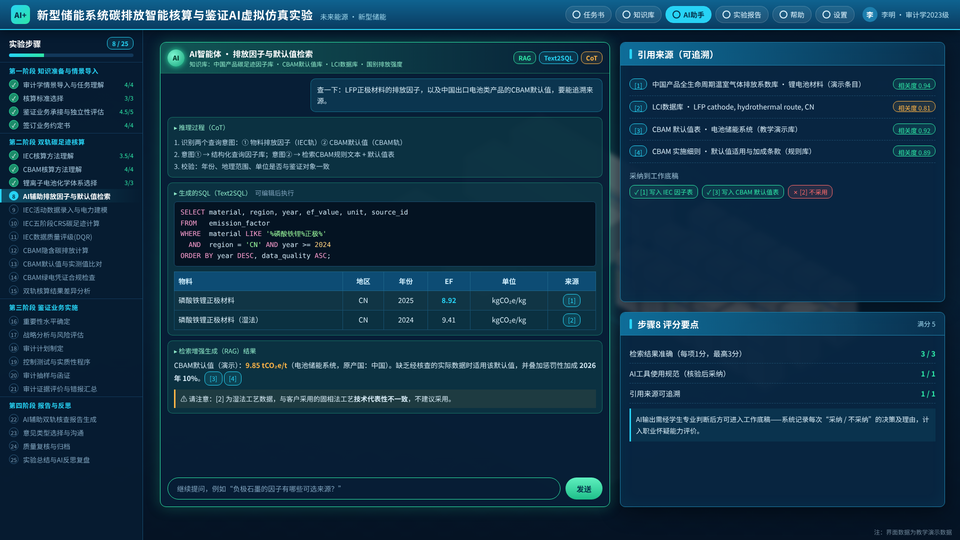
Task: Click the AI+ logo icon
Action: click(x=20, y=15)
